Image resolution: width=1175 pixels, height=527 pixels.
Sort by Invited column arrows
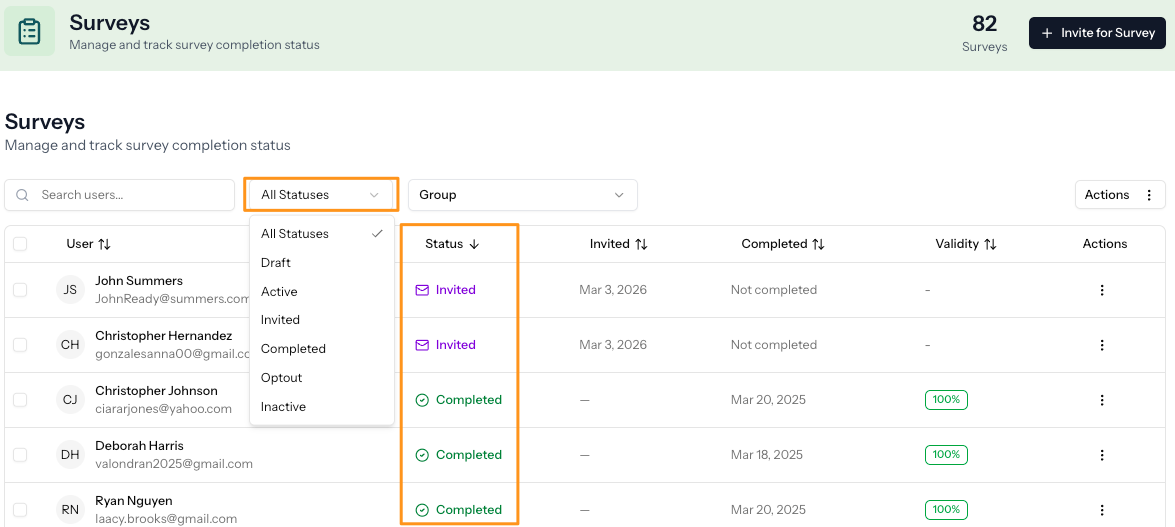(641, 244)
